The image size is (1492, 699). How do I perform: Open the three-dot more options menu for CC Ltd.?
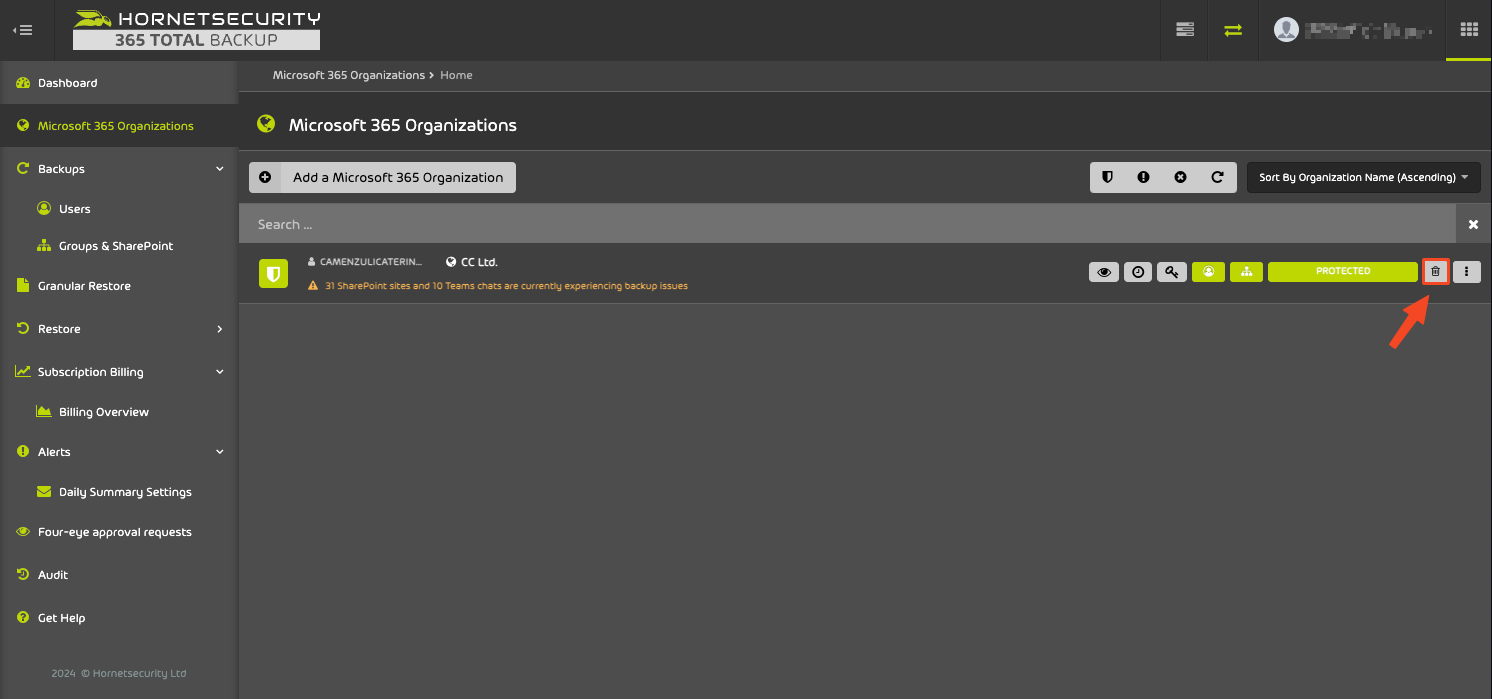pyautogui.click(x=1466, y=271)
